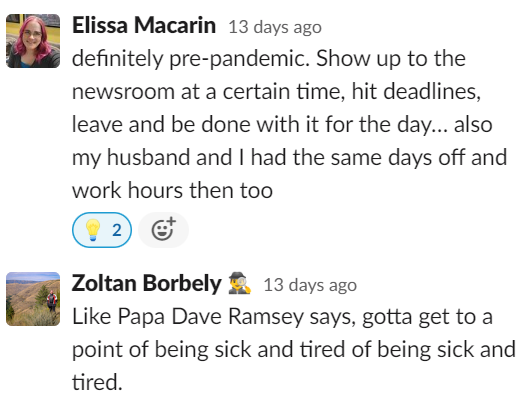This screenshot has height=399, width=532.
Task: Click the reaction count number 2
Action: click(117, 230)
